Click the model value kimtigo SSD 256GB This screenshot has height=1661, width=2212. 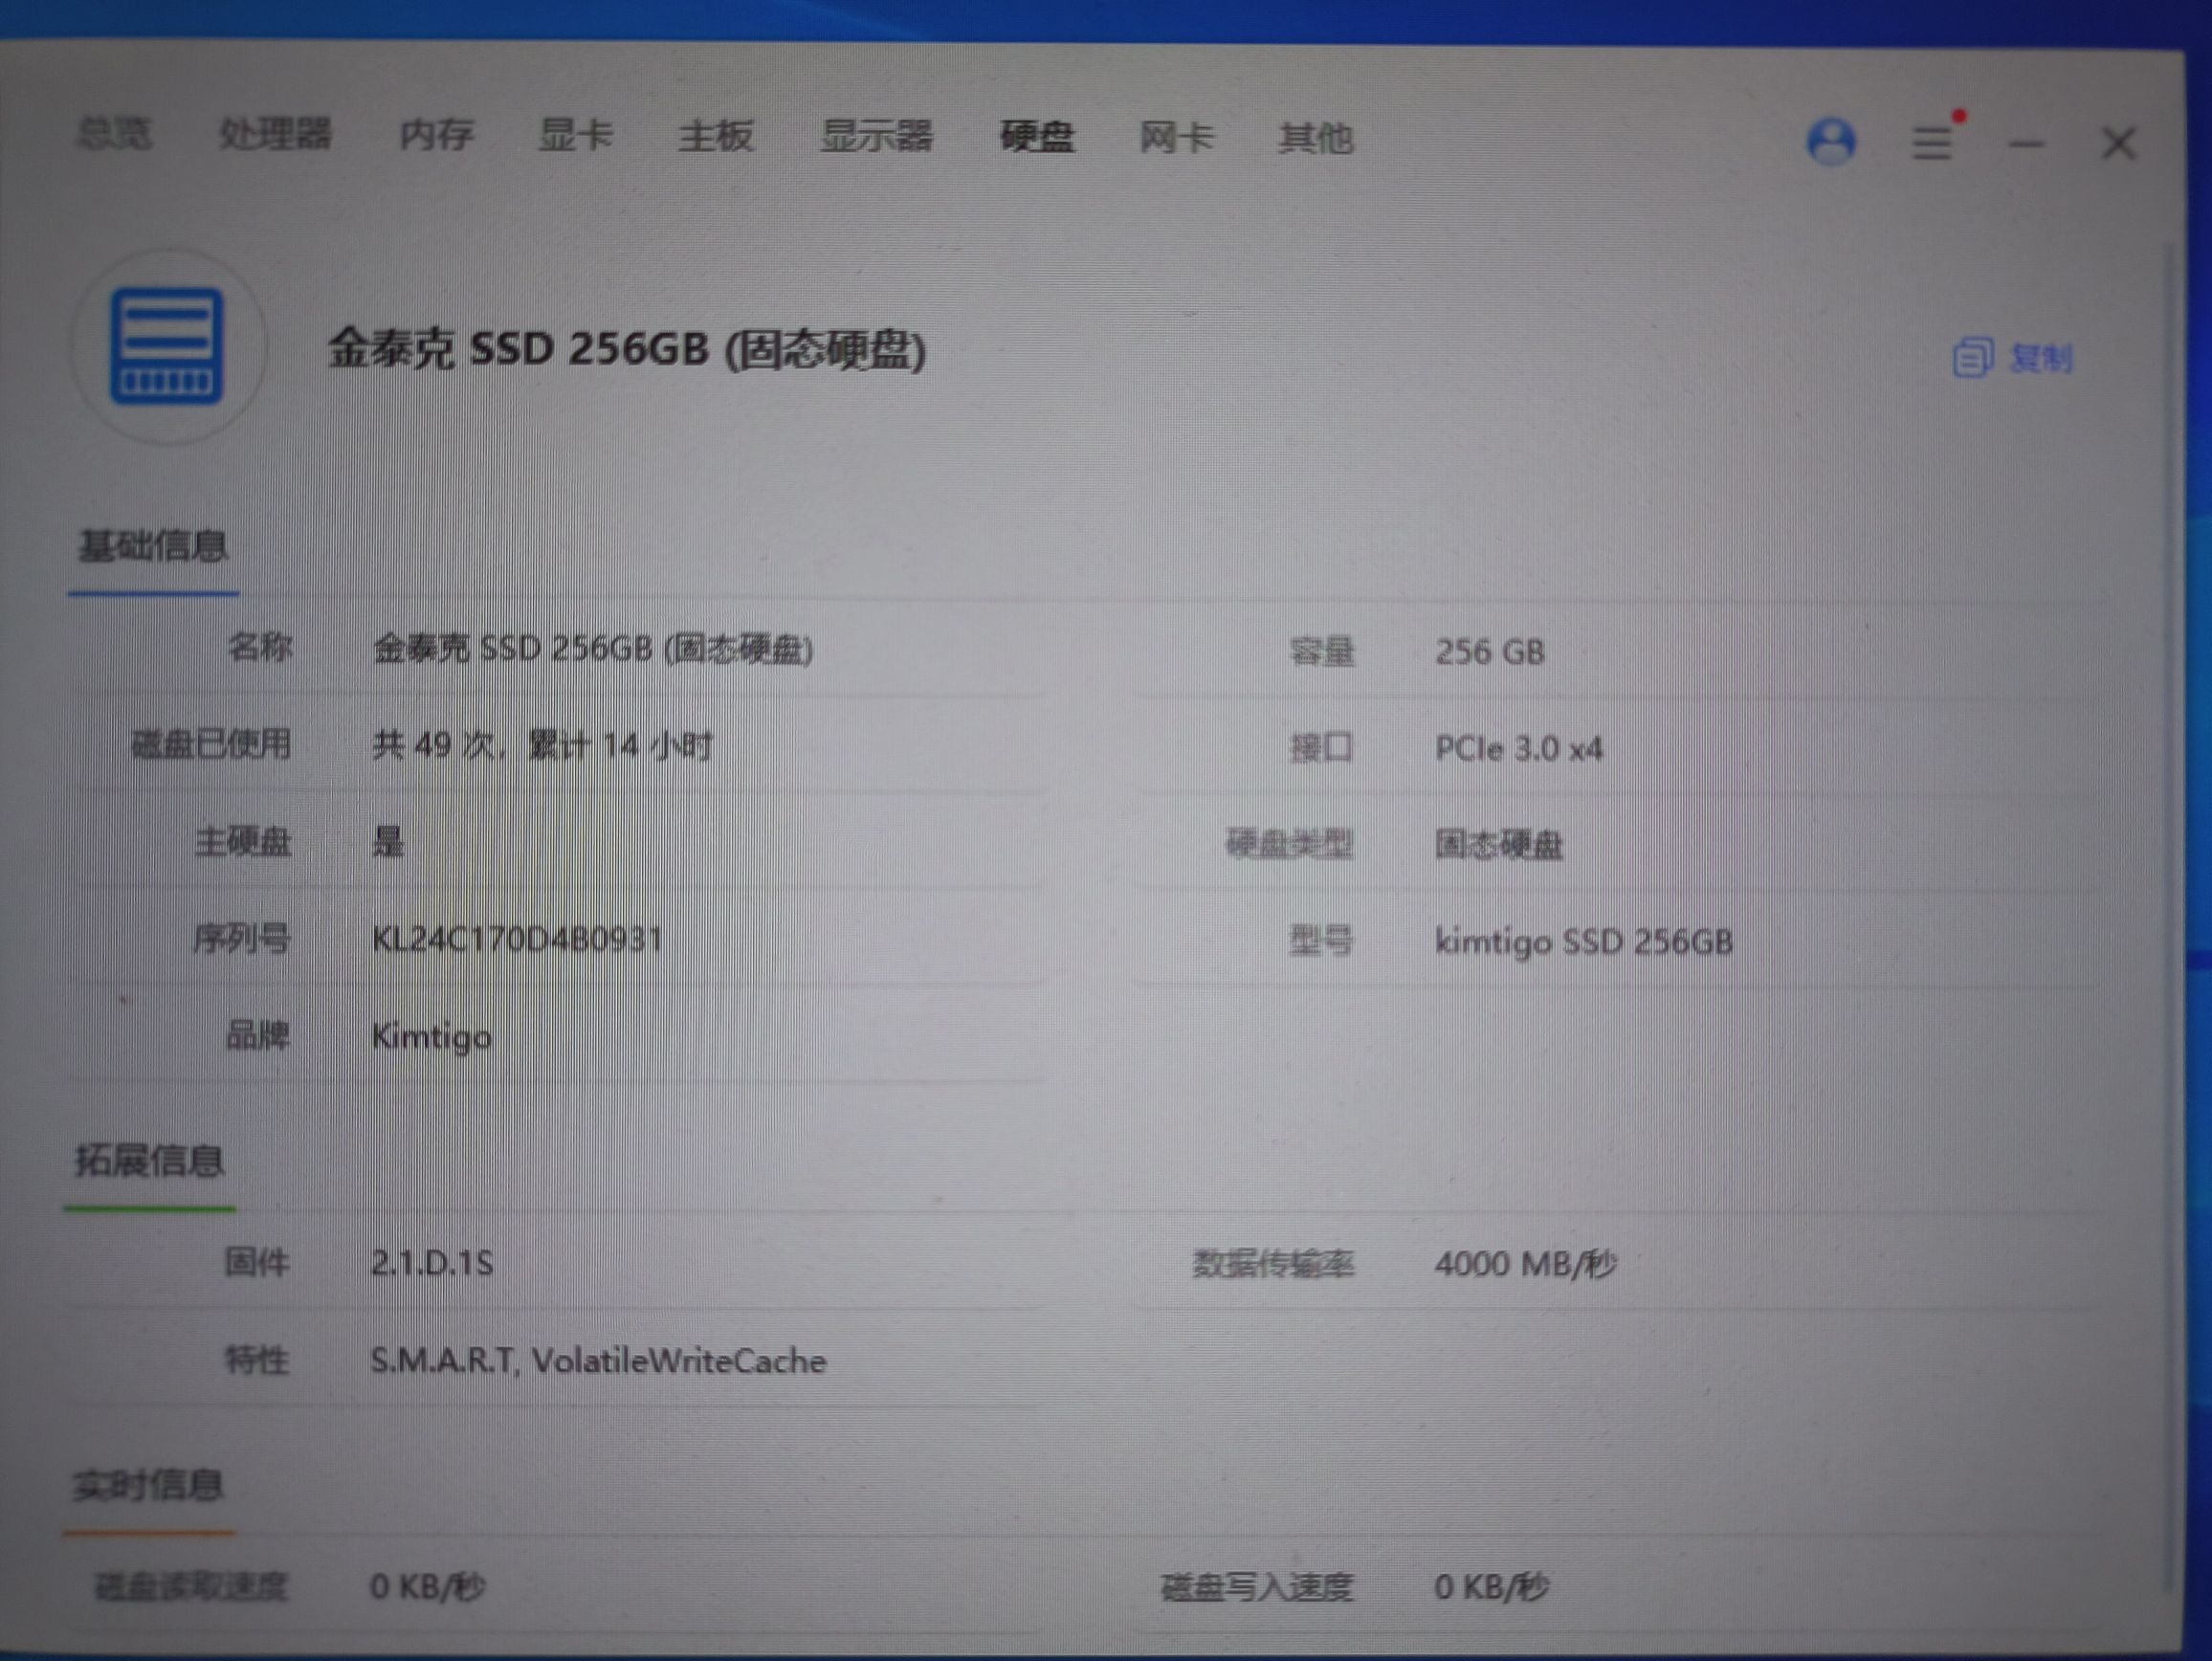point(1584,942)
